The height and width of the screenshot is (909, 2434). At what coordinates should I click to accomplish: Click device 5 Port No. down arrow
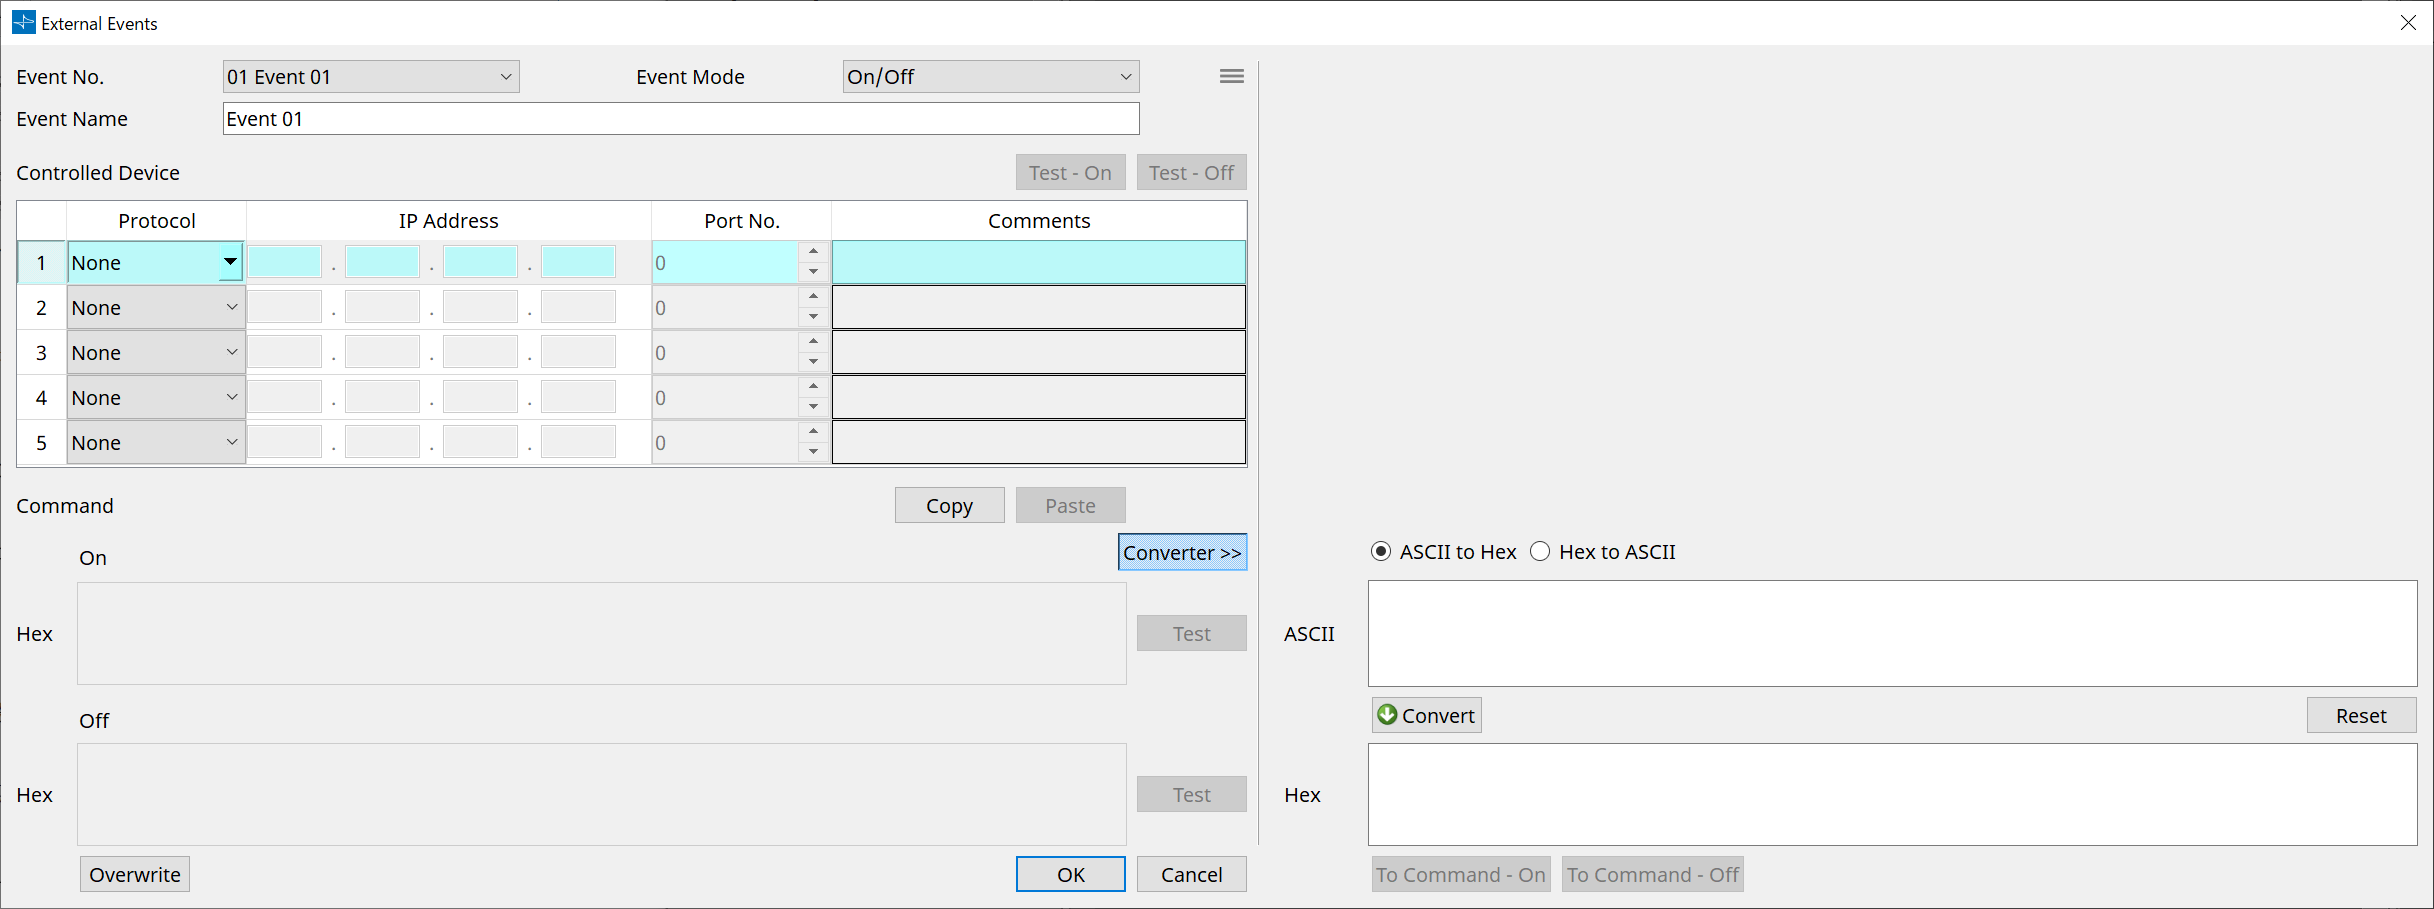[x=813, y=452]
